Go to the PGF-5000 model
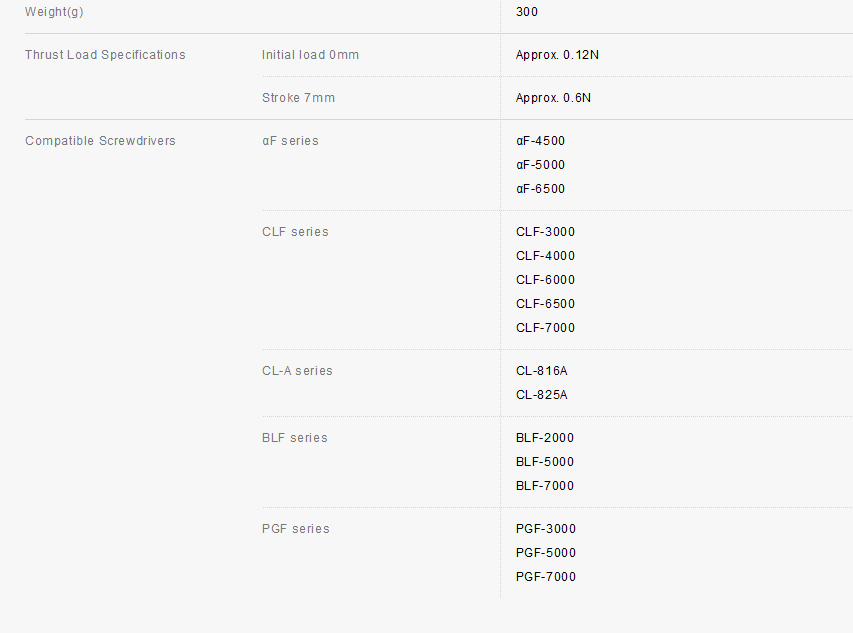 tap(546, 553)
